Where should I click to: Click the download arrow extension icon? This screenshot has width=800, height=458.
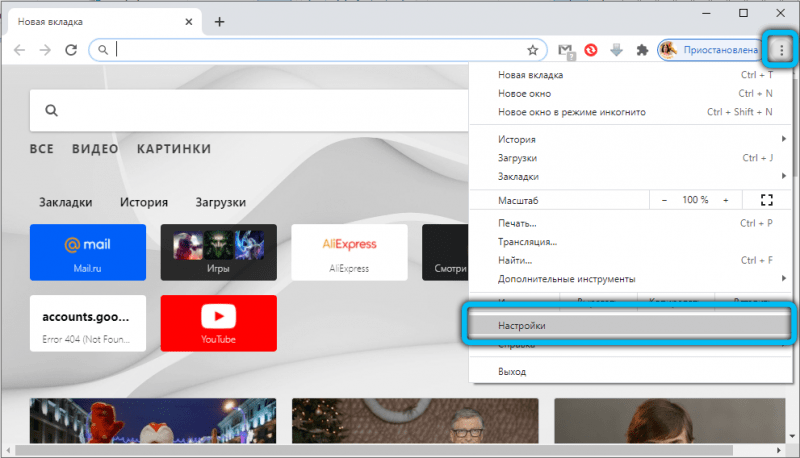[616, 50]
